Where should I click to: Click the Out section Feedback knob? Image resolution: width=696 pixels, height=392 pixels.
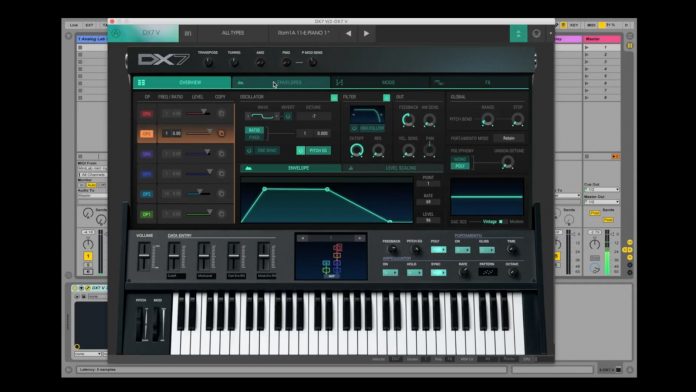point(408,119)
